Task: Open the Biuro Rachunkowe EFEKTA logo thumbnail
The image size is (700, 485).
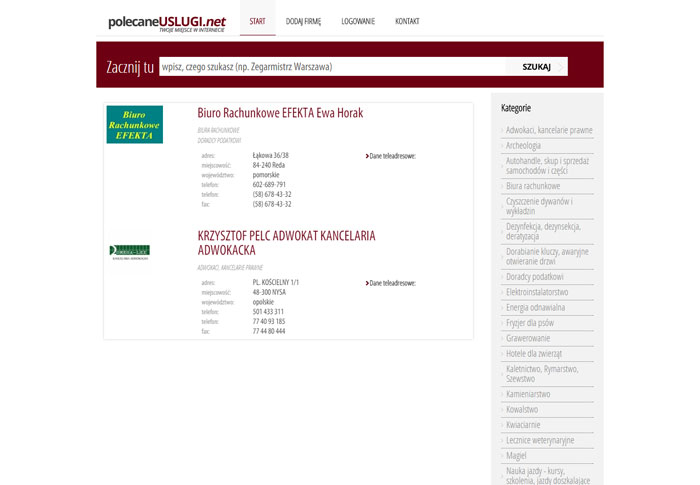Action: [135, 125]
